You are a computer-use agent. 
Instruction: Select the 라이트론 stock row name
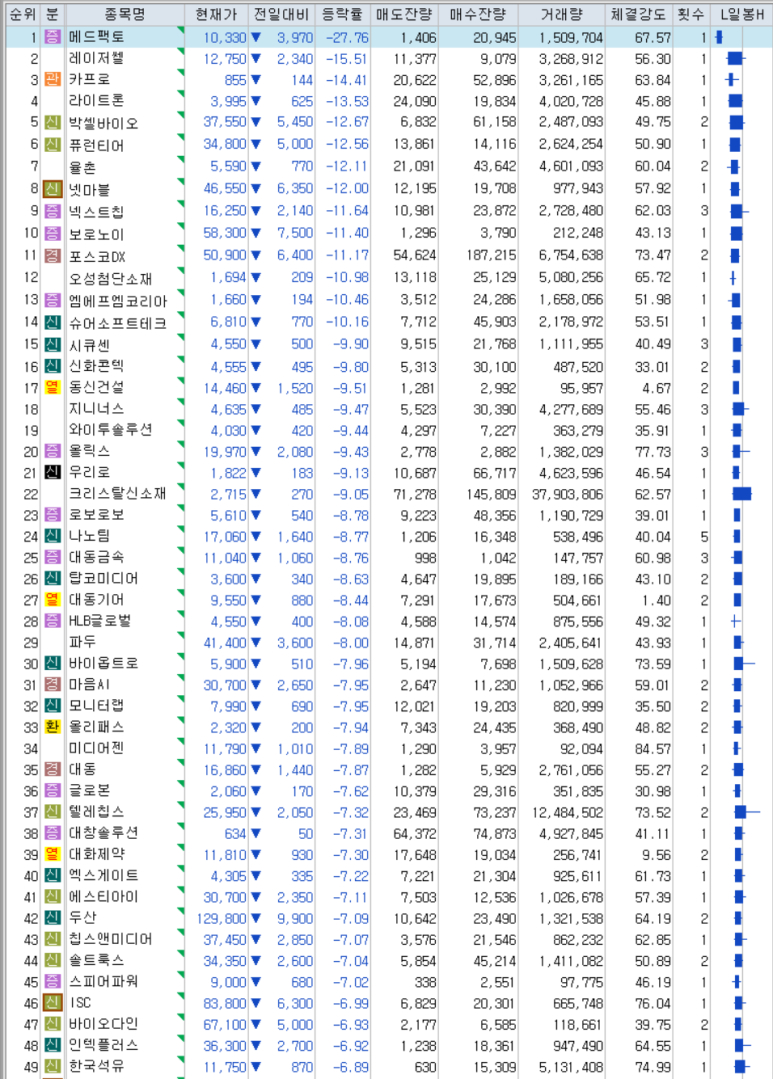tap(97, 101)
